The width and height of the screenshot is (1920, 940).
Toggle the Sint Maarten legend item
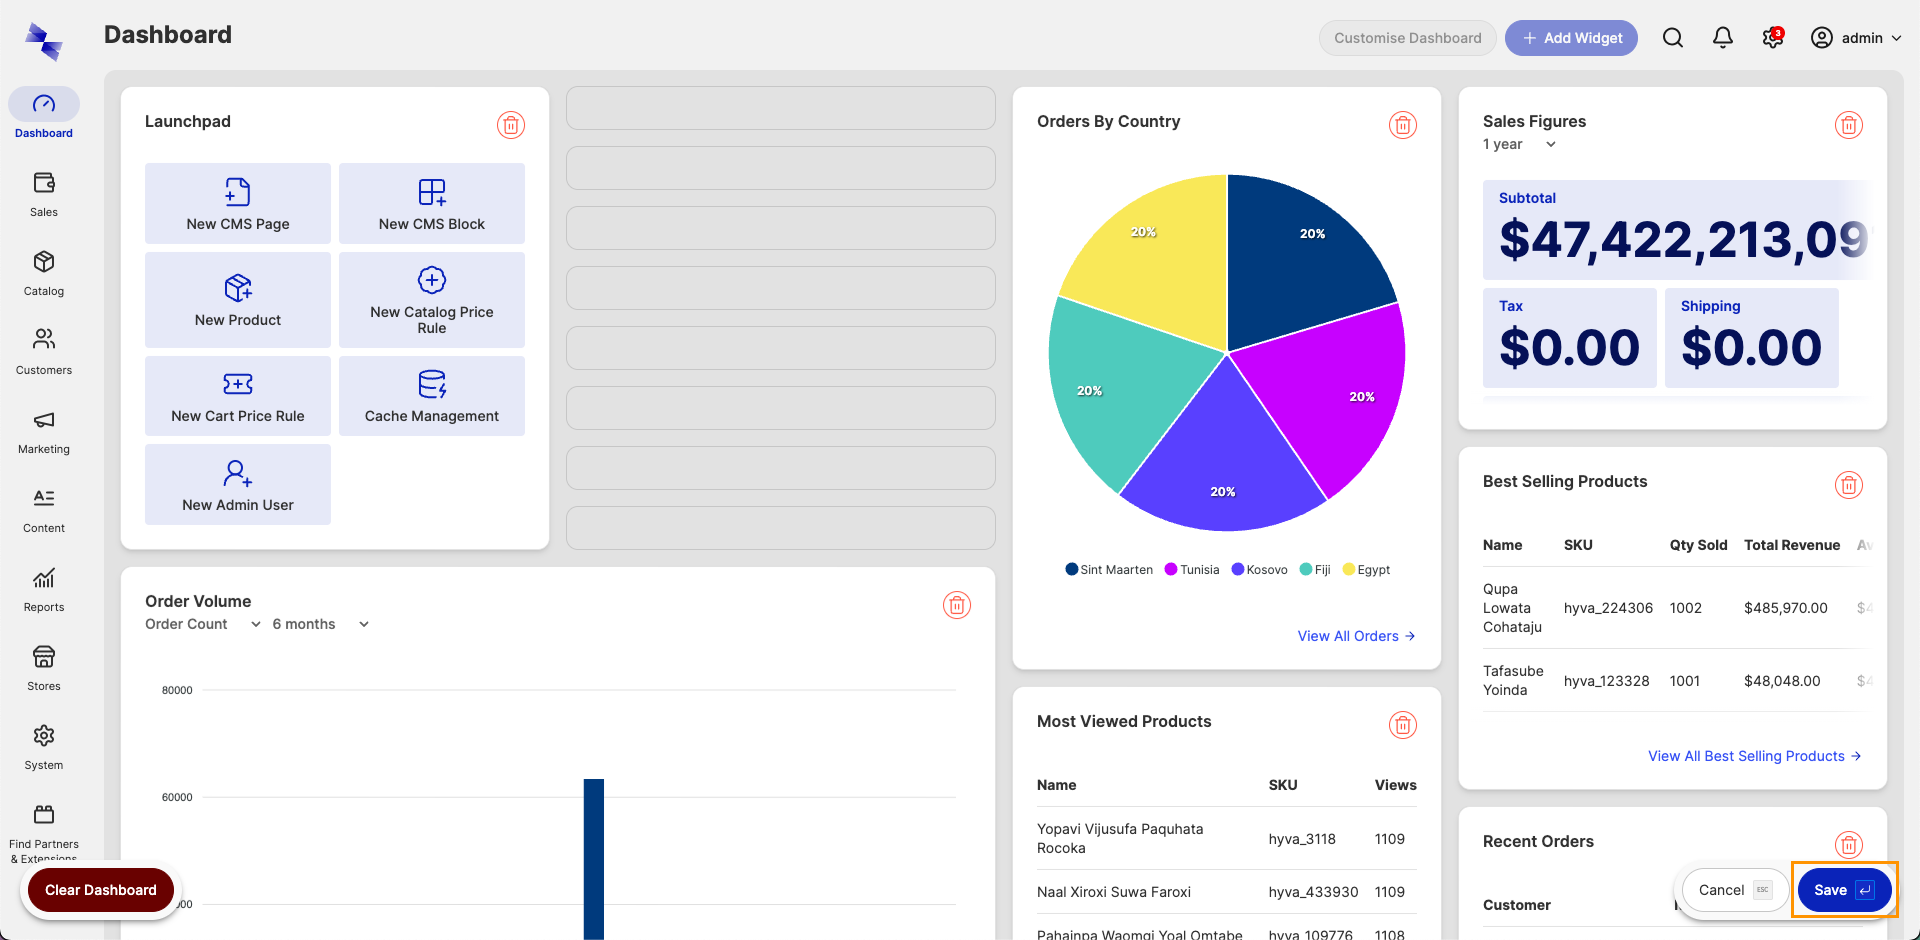[1109, 570]
